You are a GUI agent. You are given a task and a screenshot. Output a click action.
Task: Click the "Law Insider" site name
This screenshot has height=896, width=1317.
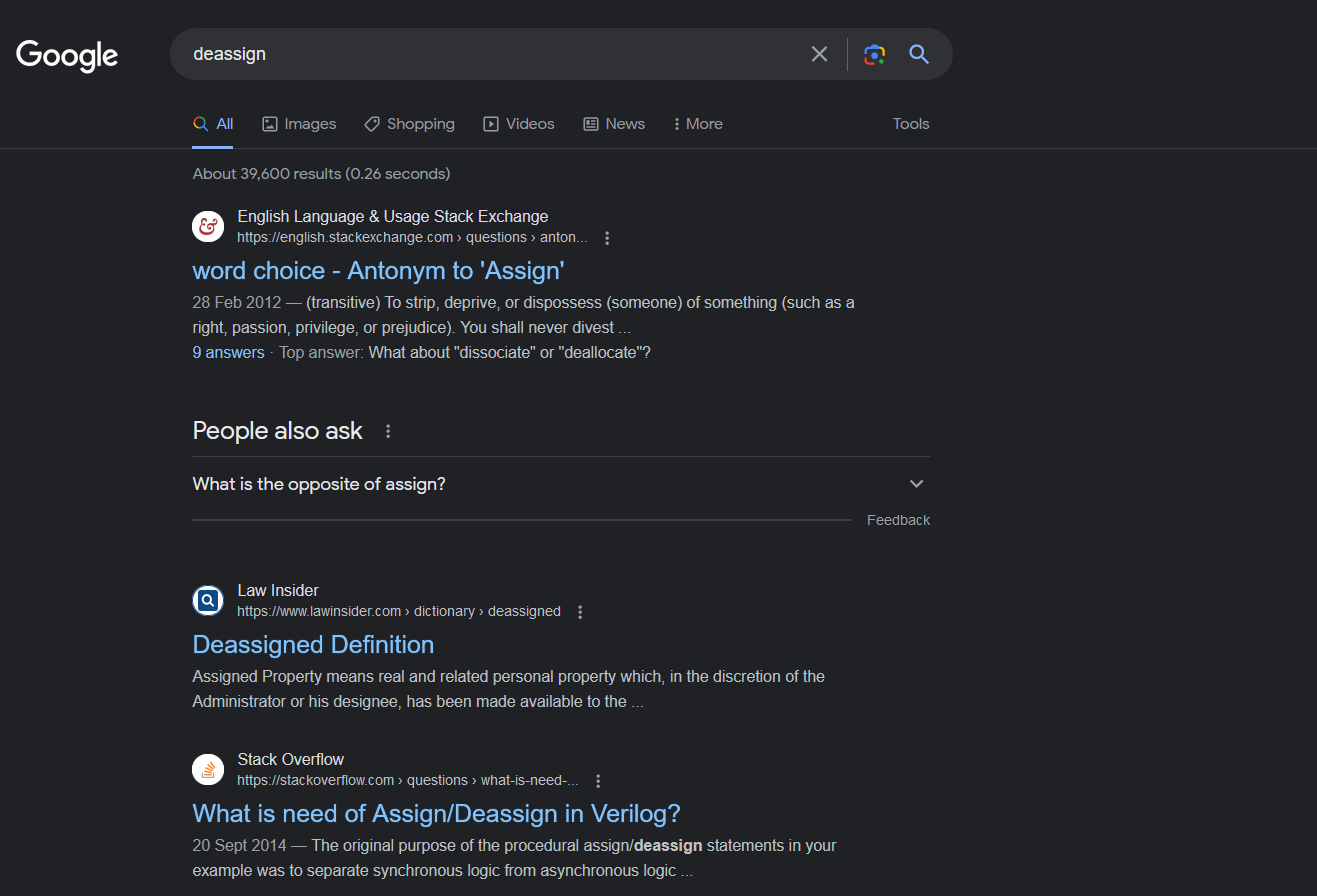278,591
